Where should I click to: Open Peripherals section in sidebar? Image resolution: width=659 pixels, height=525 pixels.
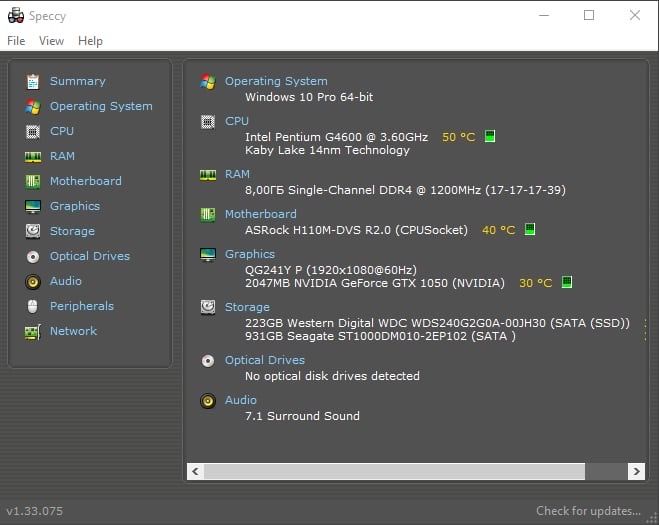tap(82, 306)
